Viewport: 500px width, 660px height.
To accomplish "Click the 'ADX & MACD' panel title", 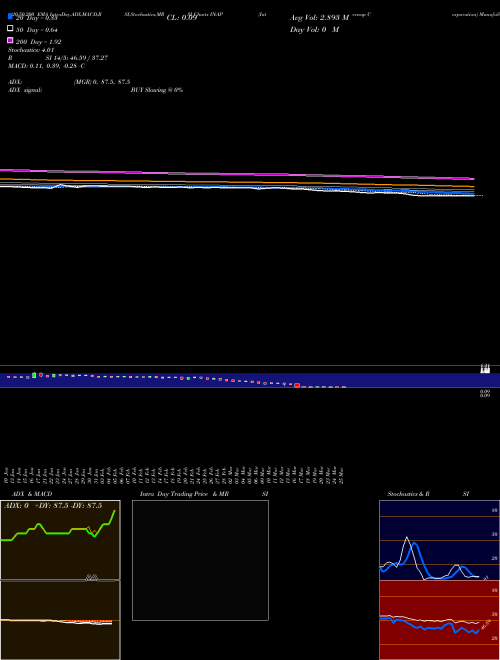I will click(x=32, y=494).
